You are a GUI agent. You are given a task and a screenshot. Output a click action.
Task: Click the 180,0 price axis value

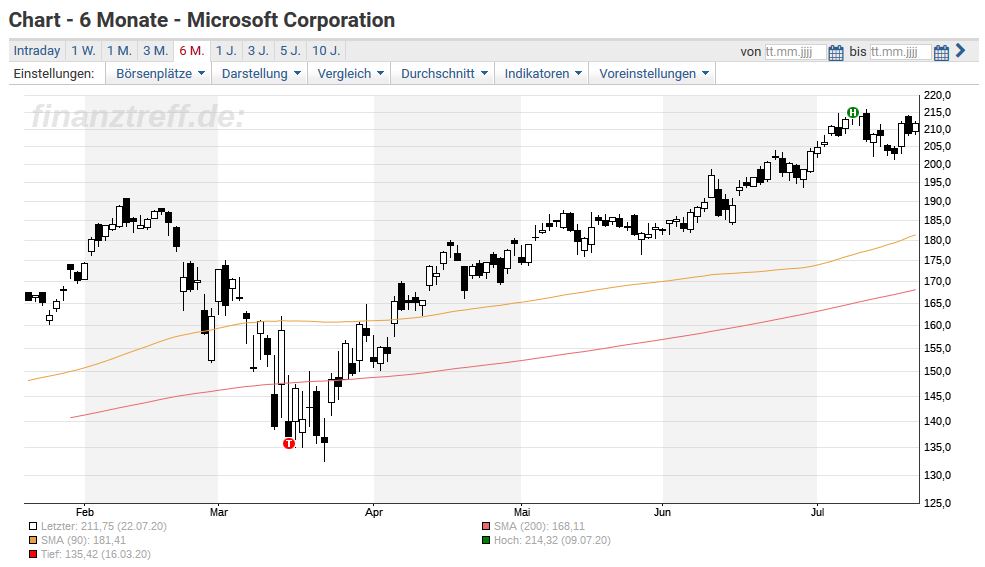(x=937, y=240)
